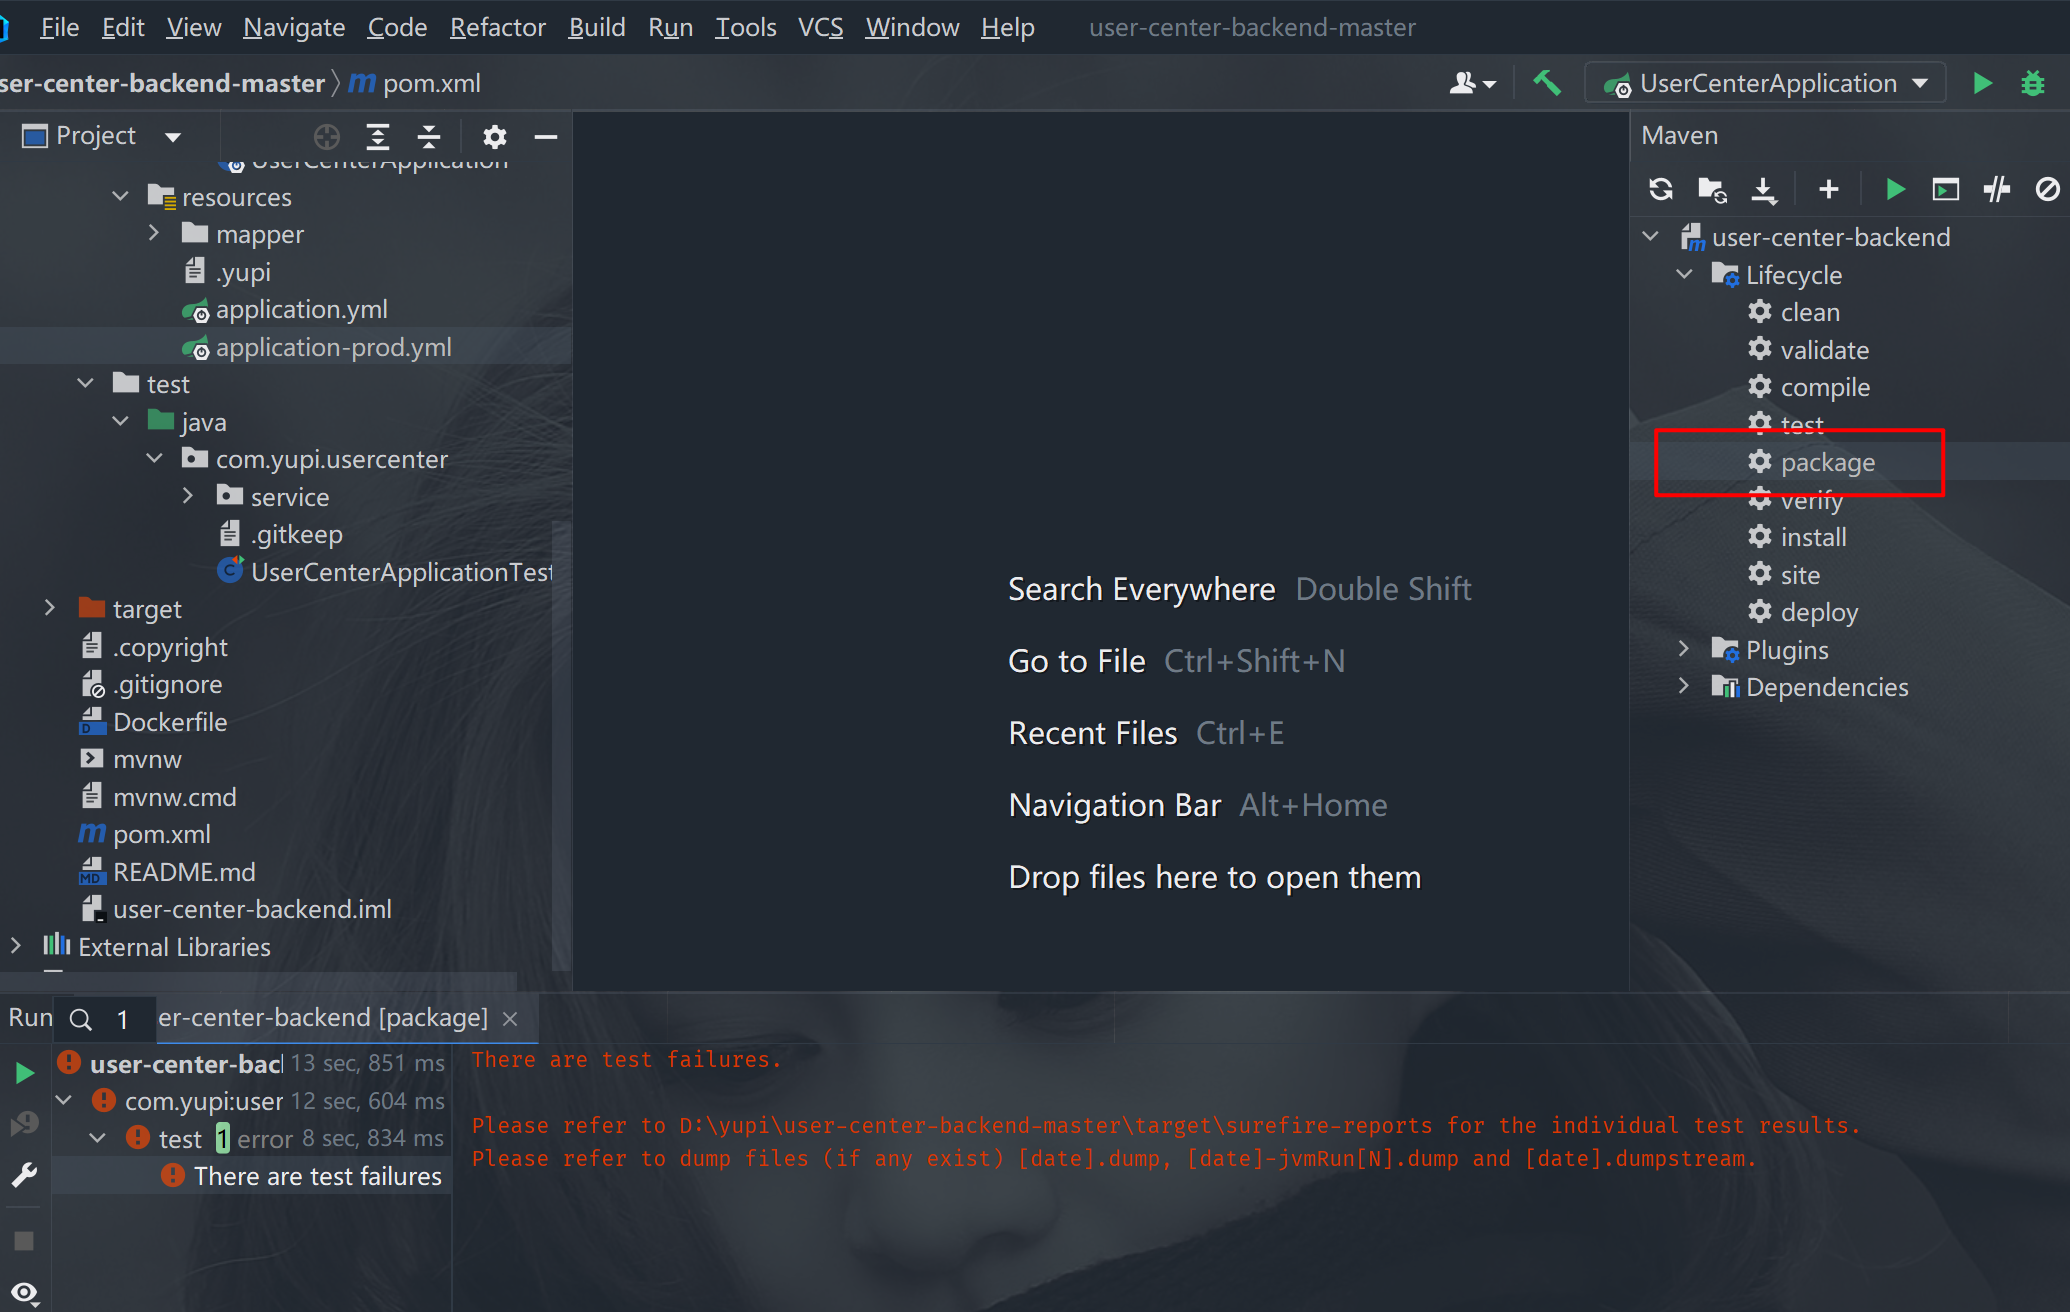
Task: Expand the target folder in the Project tree
Action: click(x=50, y=608)
